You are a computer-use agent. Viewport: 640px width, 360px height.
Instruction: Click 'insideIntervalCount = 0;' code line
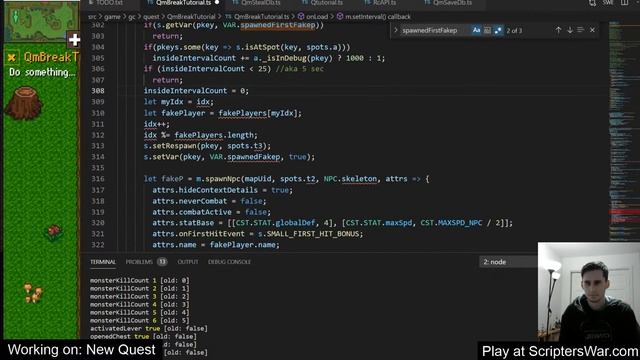coord(196,91)
